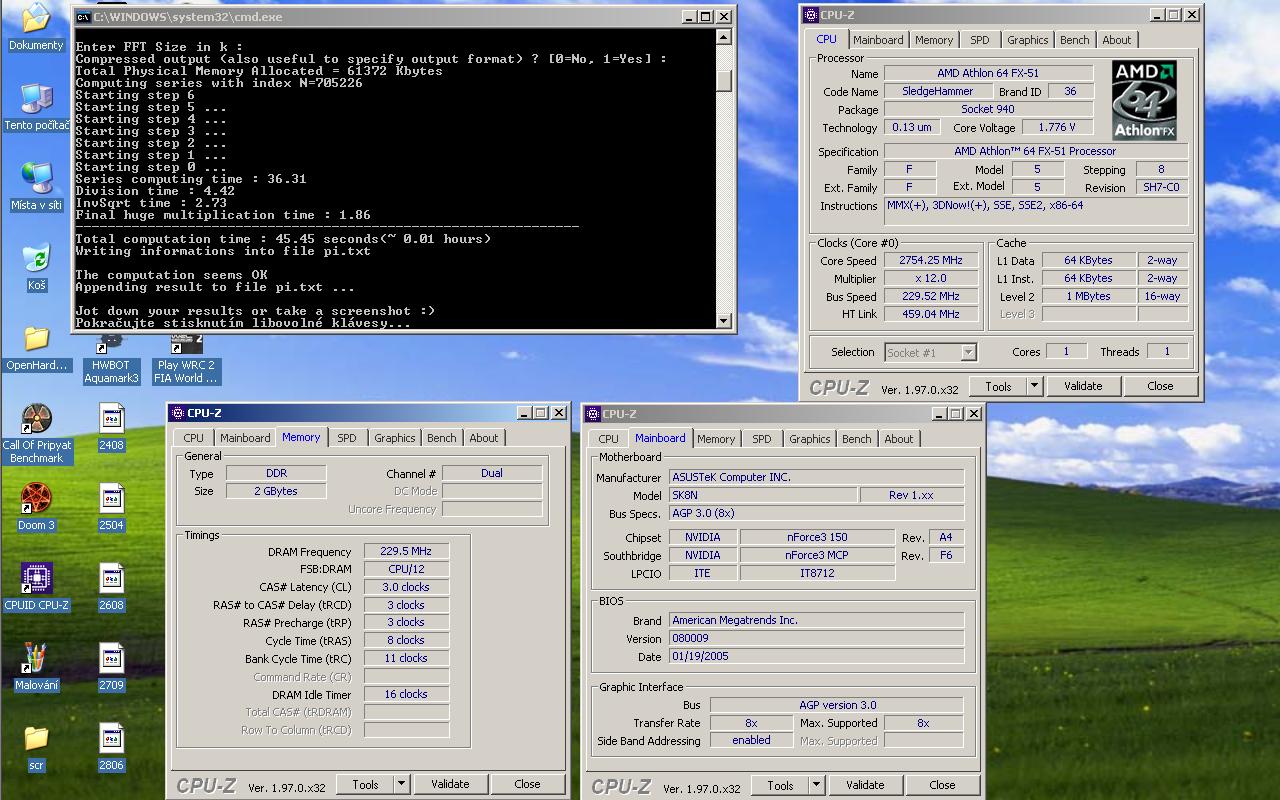This screenshot has width=1280, height=800.
Task: Click cmd window scrollbar up arrow
Action: pyautogui.click(x=724, y=37)
